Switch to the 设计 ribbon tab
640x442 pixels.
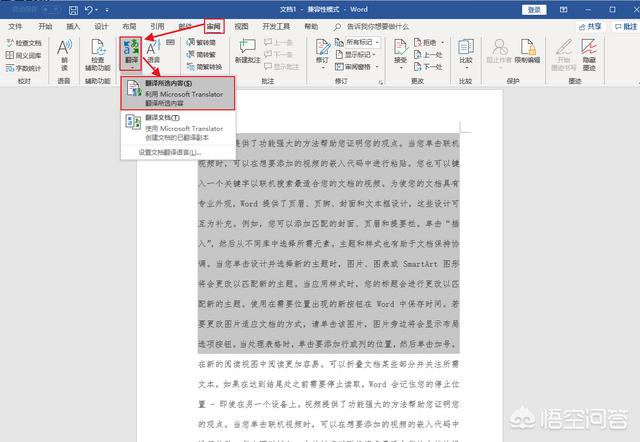click(101, 27)
